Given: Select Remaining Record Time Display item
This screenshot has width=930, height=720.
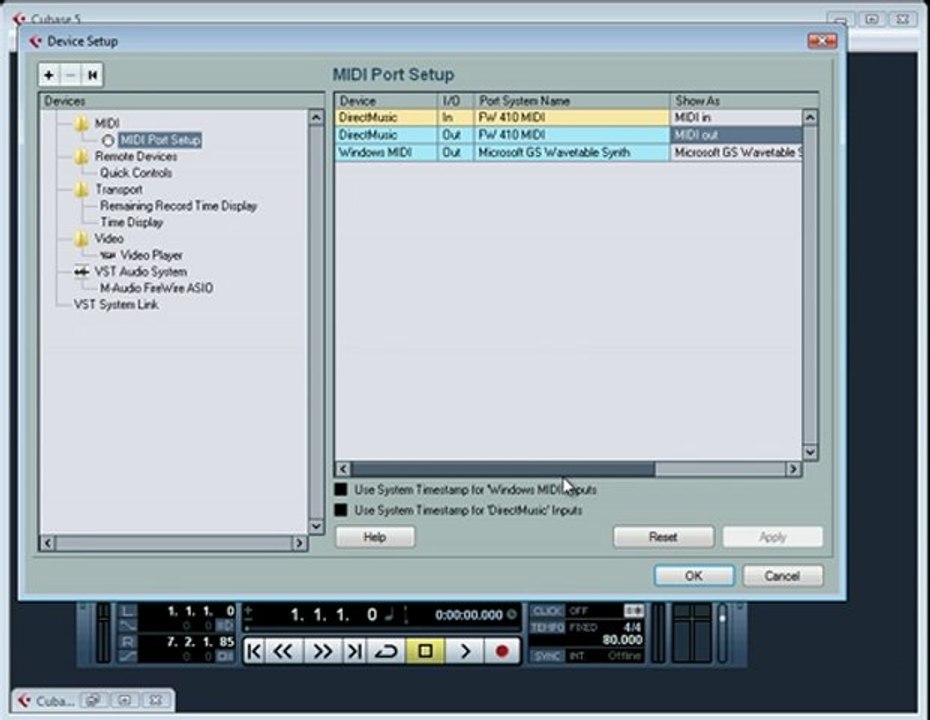Looking at the screenshot, I should (179, 206).
